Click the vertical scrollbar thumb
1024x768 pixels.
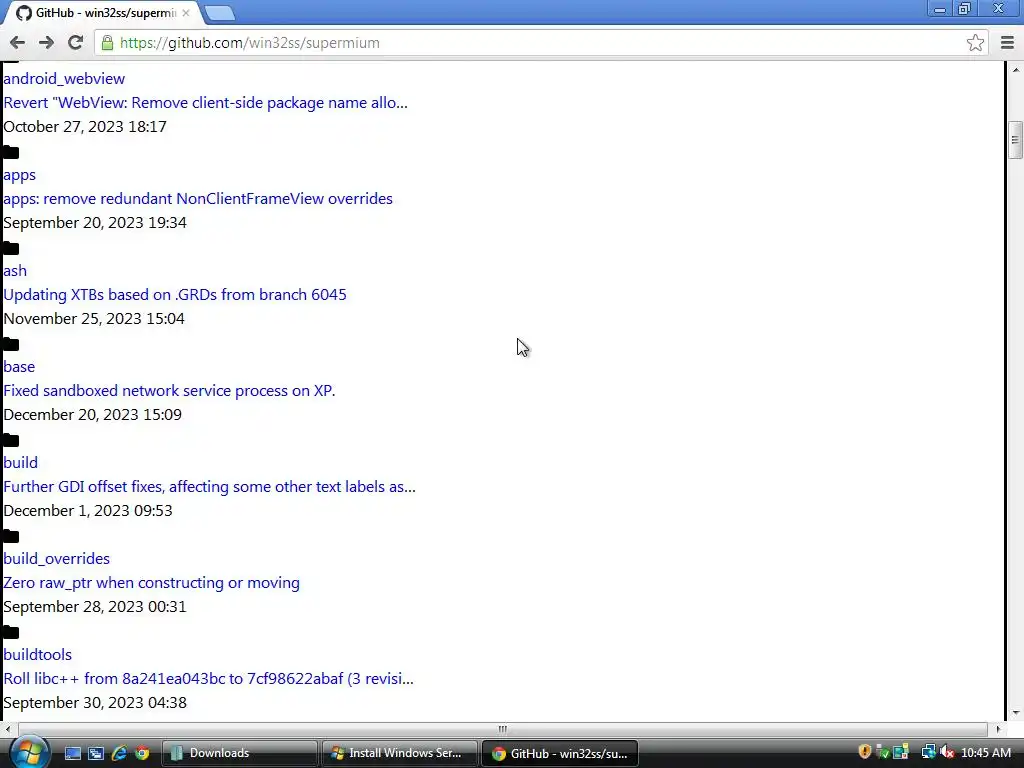pyautogui.click(x=1014, y=140)
